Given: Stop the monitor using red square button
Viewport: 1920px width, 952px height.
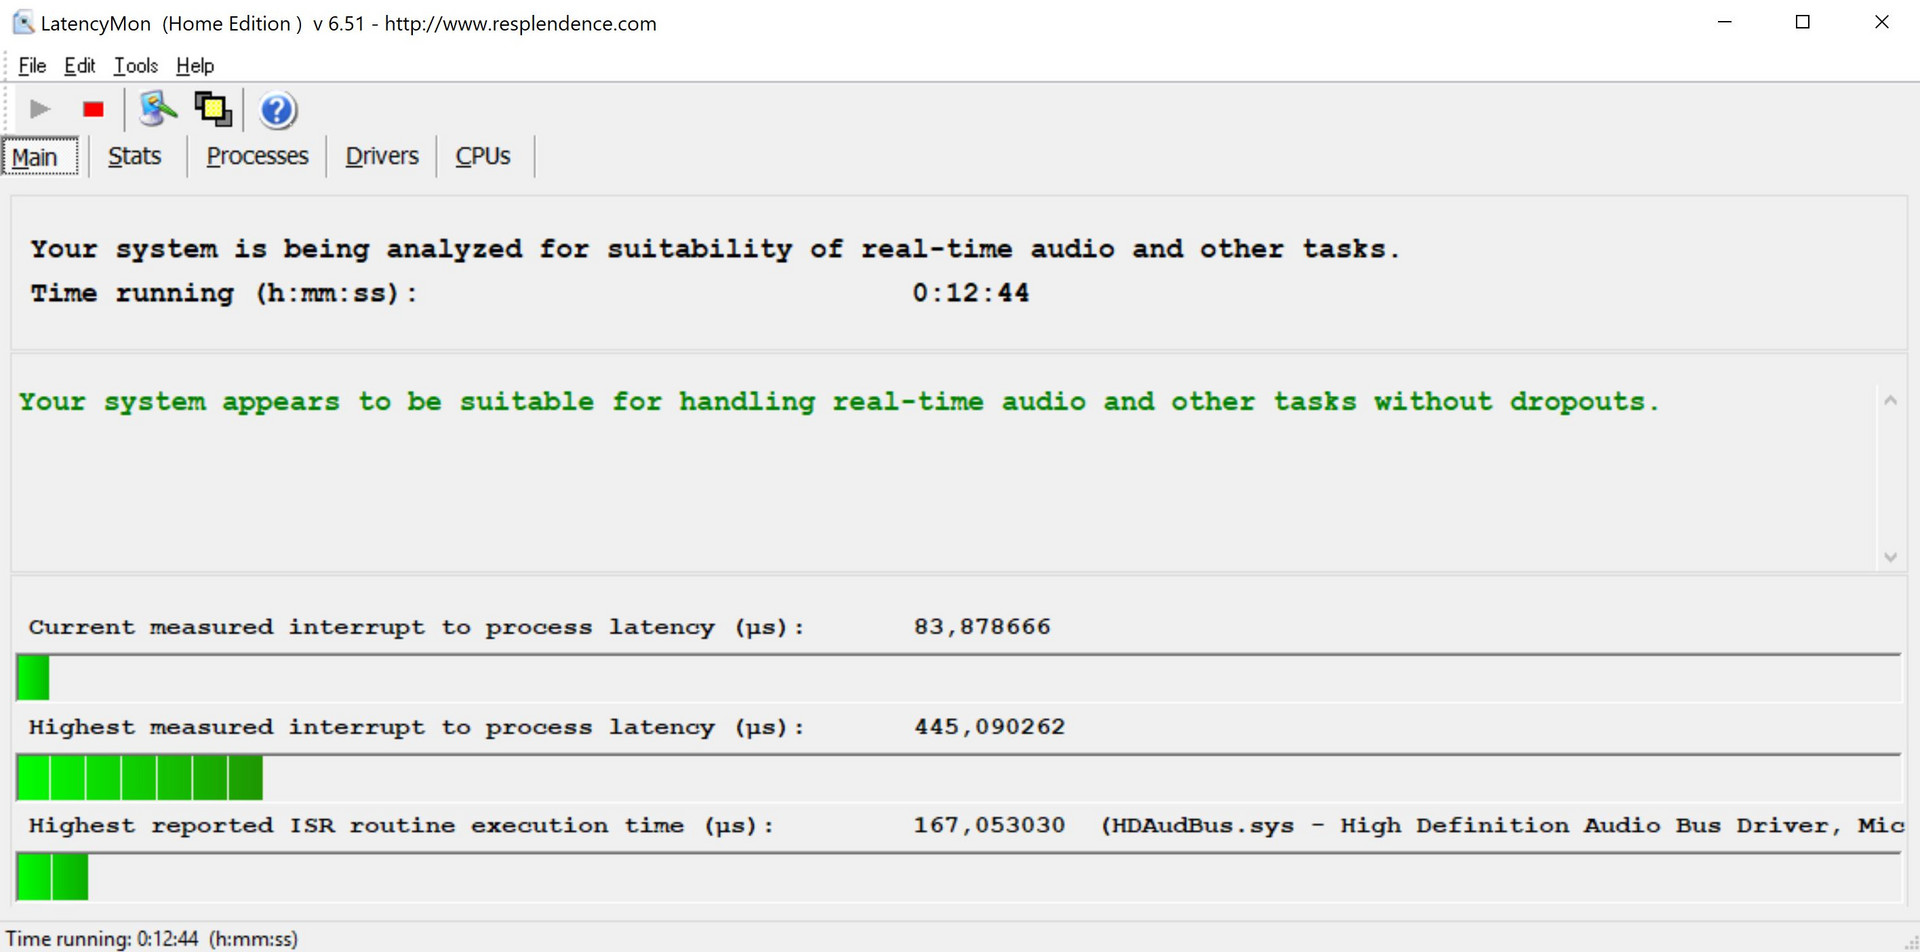Looking at the screenshot, I should [x=93, y=109].
